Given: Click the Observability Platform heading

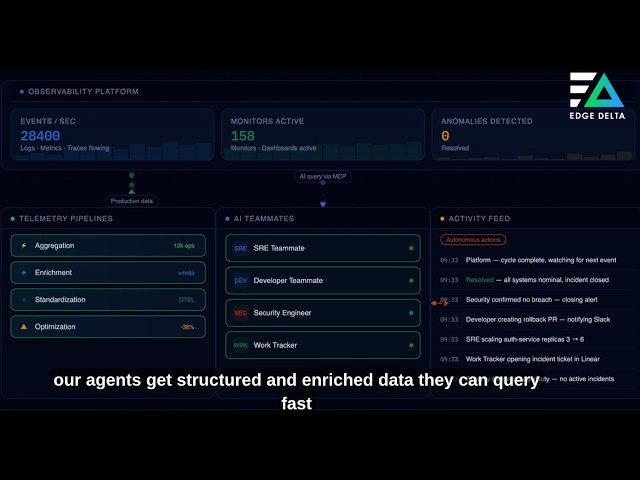Looking at the screenshot, I should 83,91.
